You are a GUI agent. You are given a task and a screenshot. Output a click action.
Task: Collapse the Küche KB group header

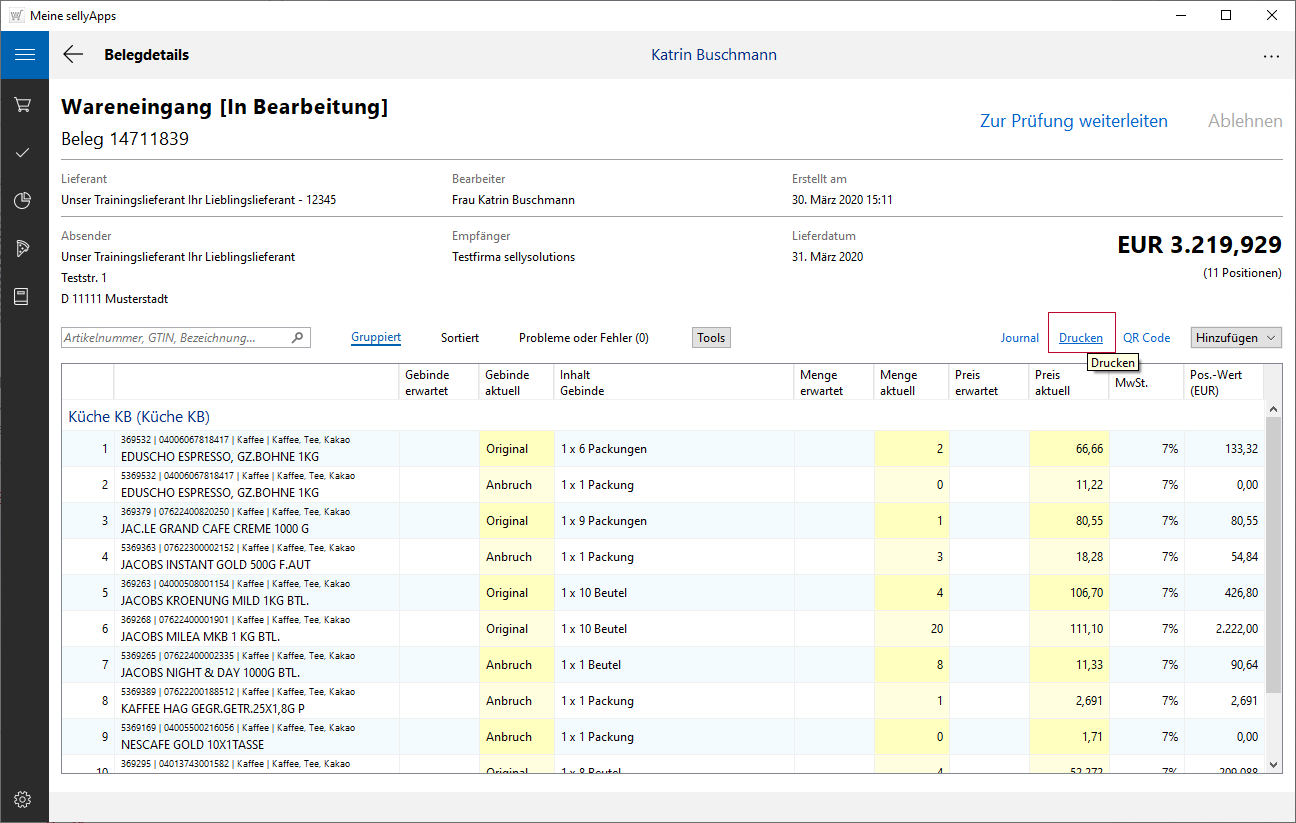tap(139, 416)
